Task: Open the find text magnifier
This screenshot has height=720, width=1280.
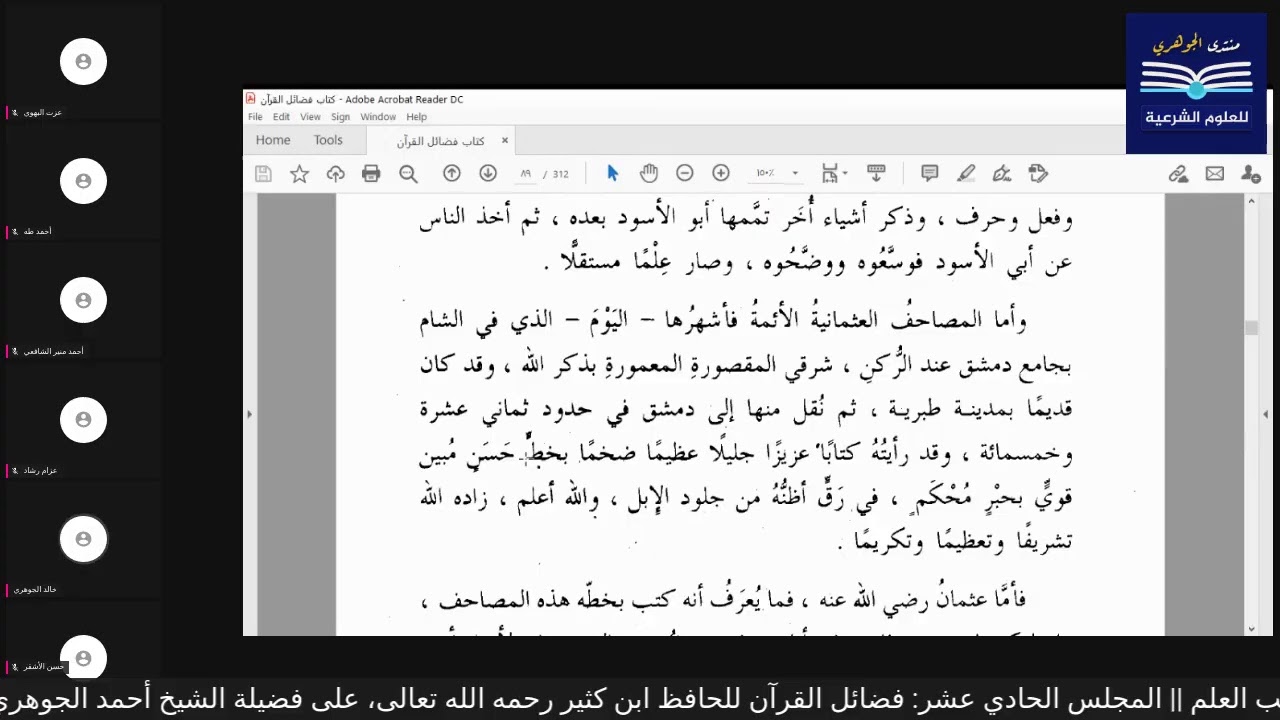Action: pos(408,174)
